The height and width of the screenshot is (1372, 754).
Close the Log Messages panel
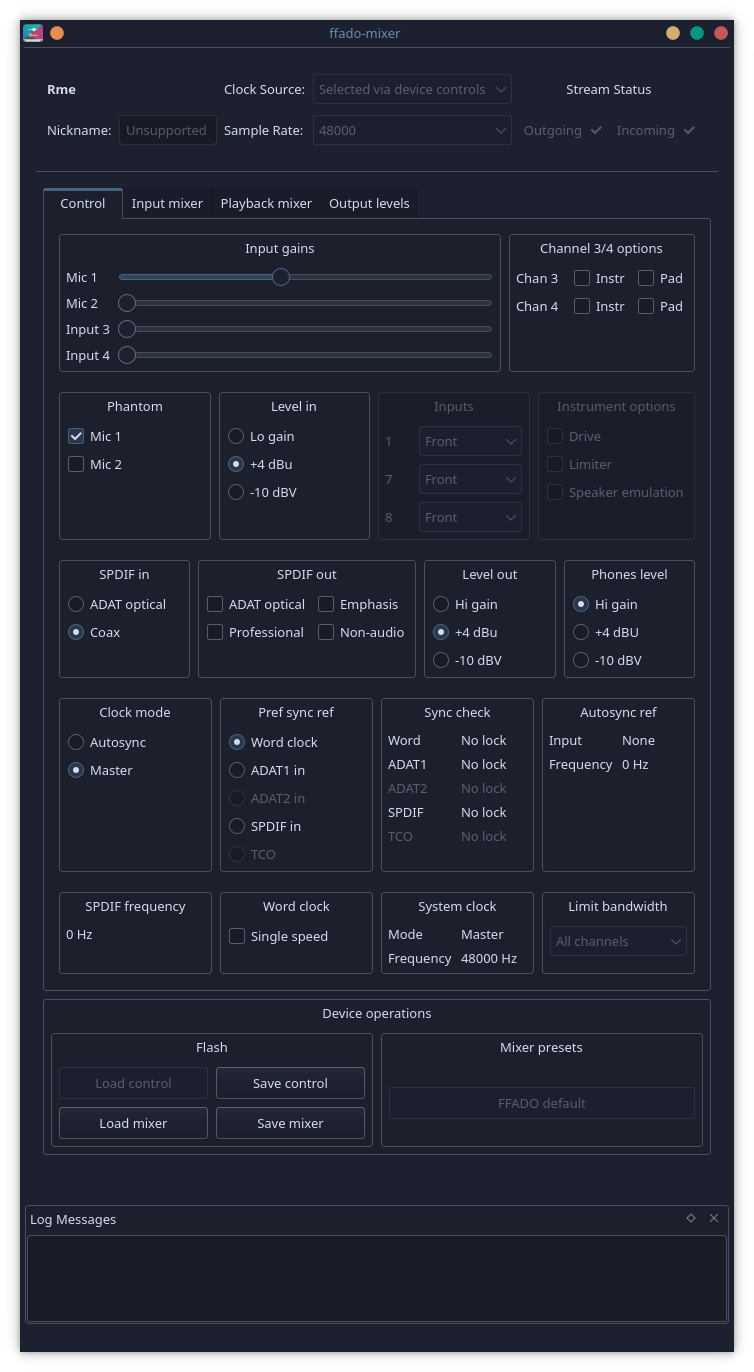click(x=714, y=1218)
